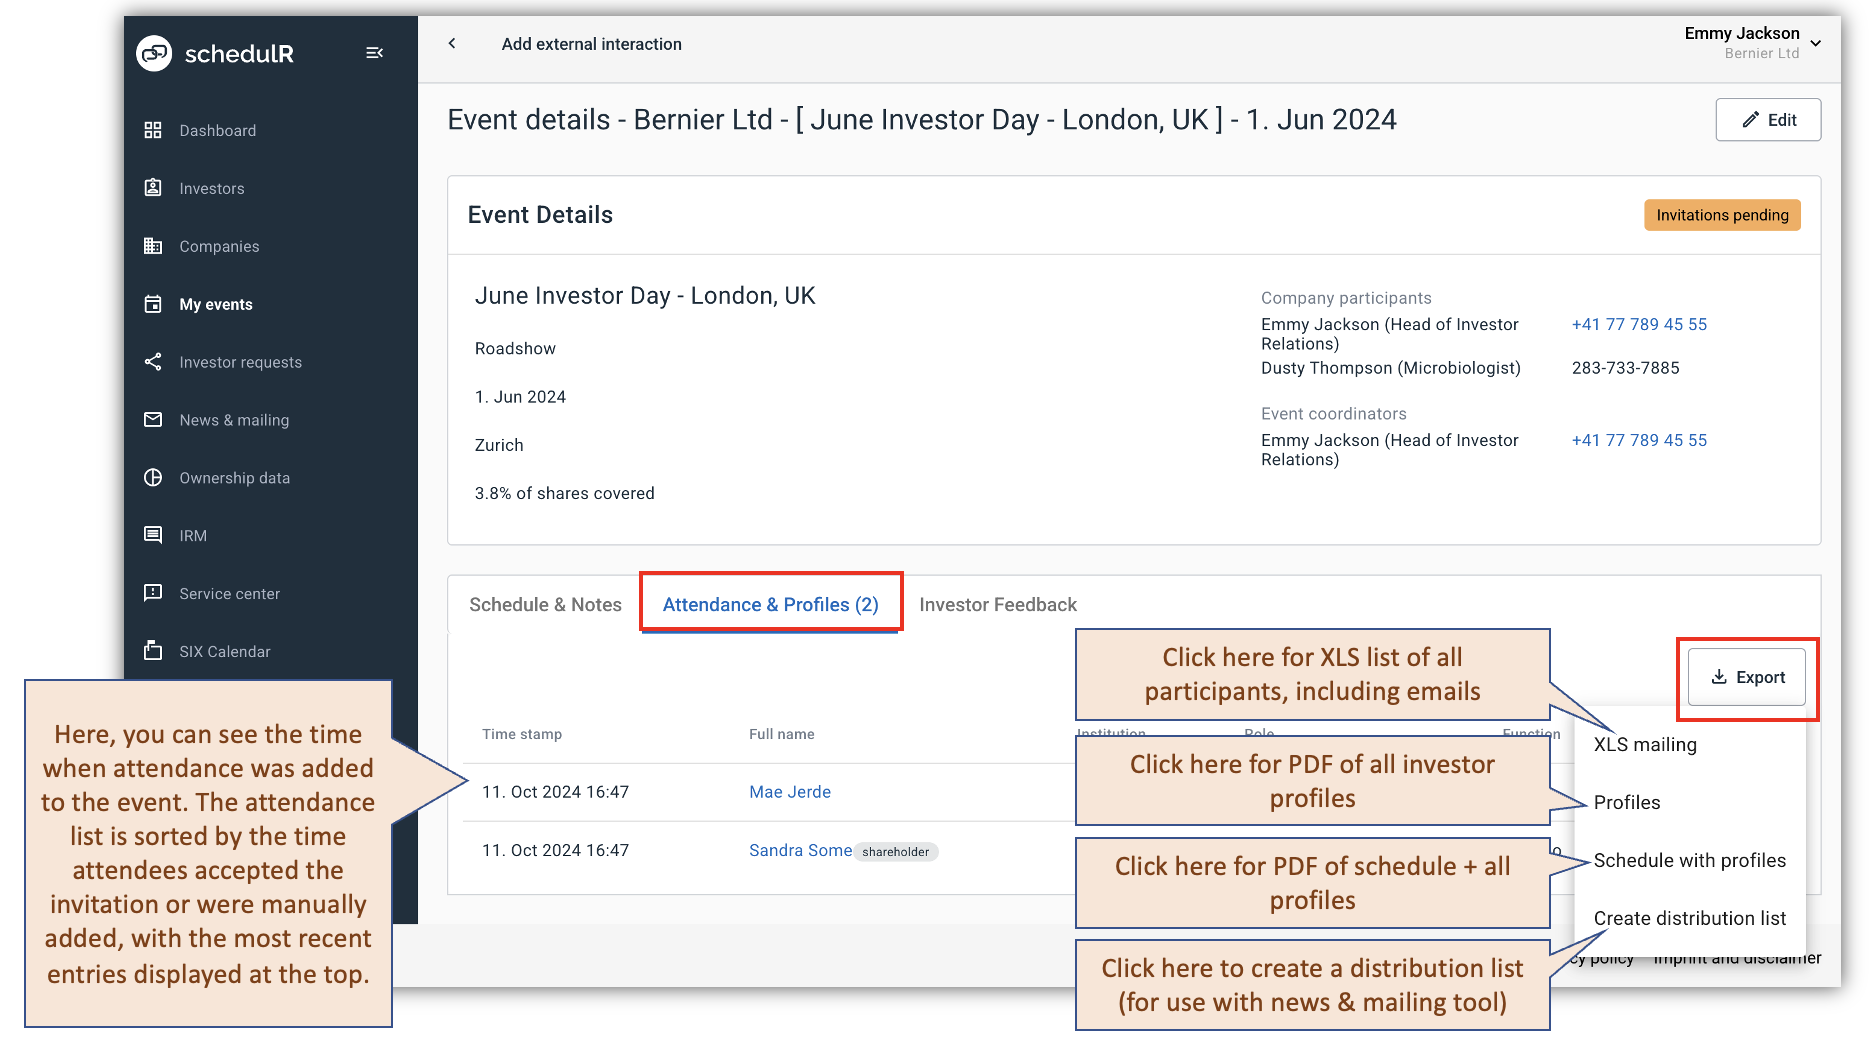Switch to the Schedule & Notes tab
The height and width of the screenshot is (1042, 1872).
545,605
